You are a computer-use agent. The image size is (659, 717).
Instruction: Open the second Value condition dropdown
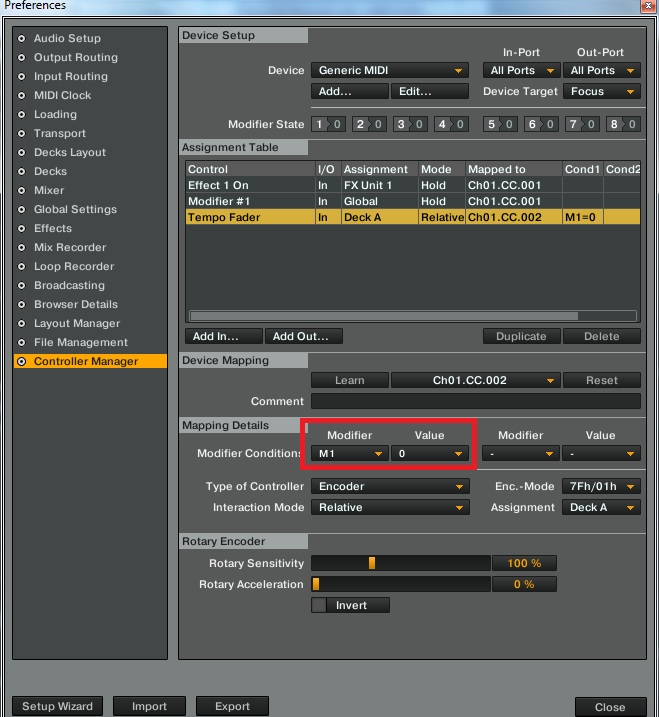point(601,454)
